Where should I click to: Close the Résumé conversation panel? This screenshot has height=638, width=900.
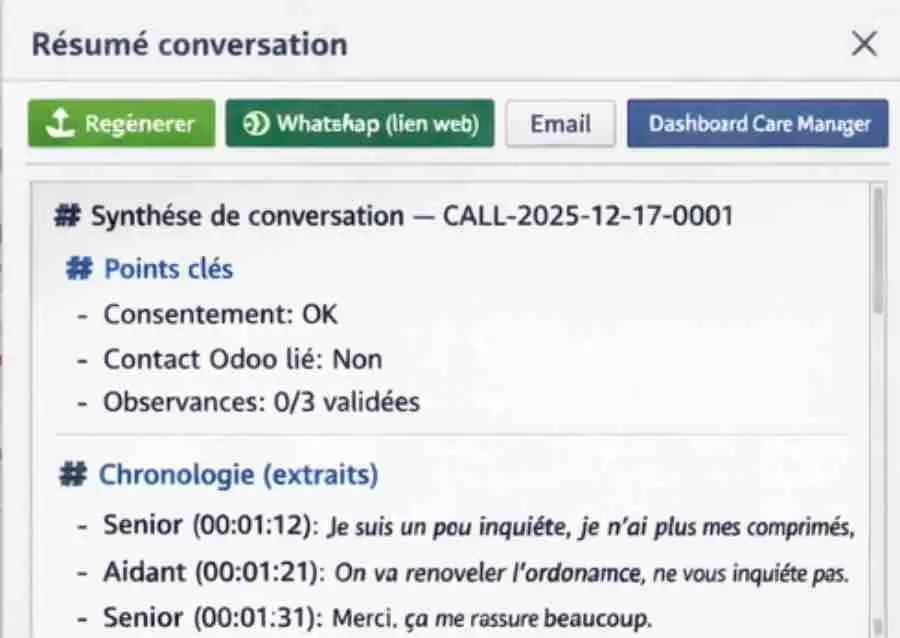(x=863, y=44)
